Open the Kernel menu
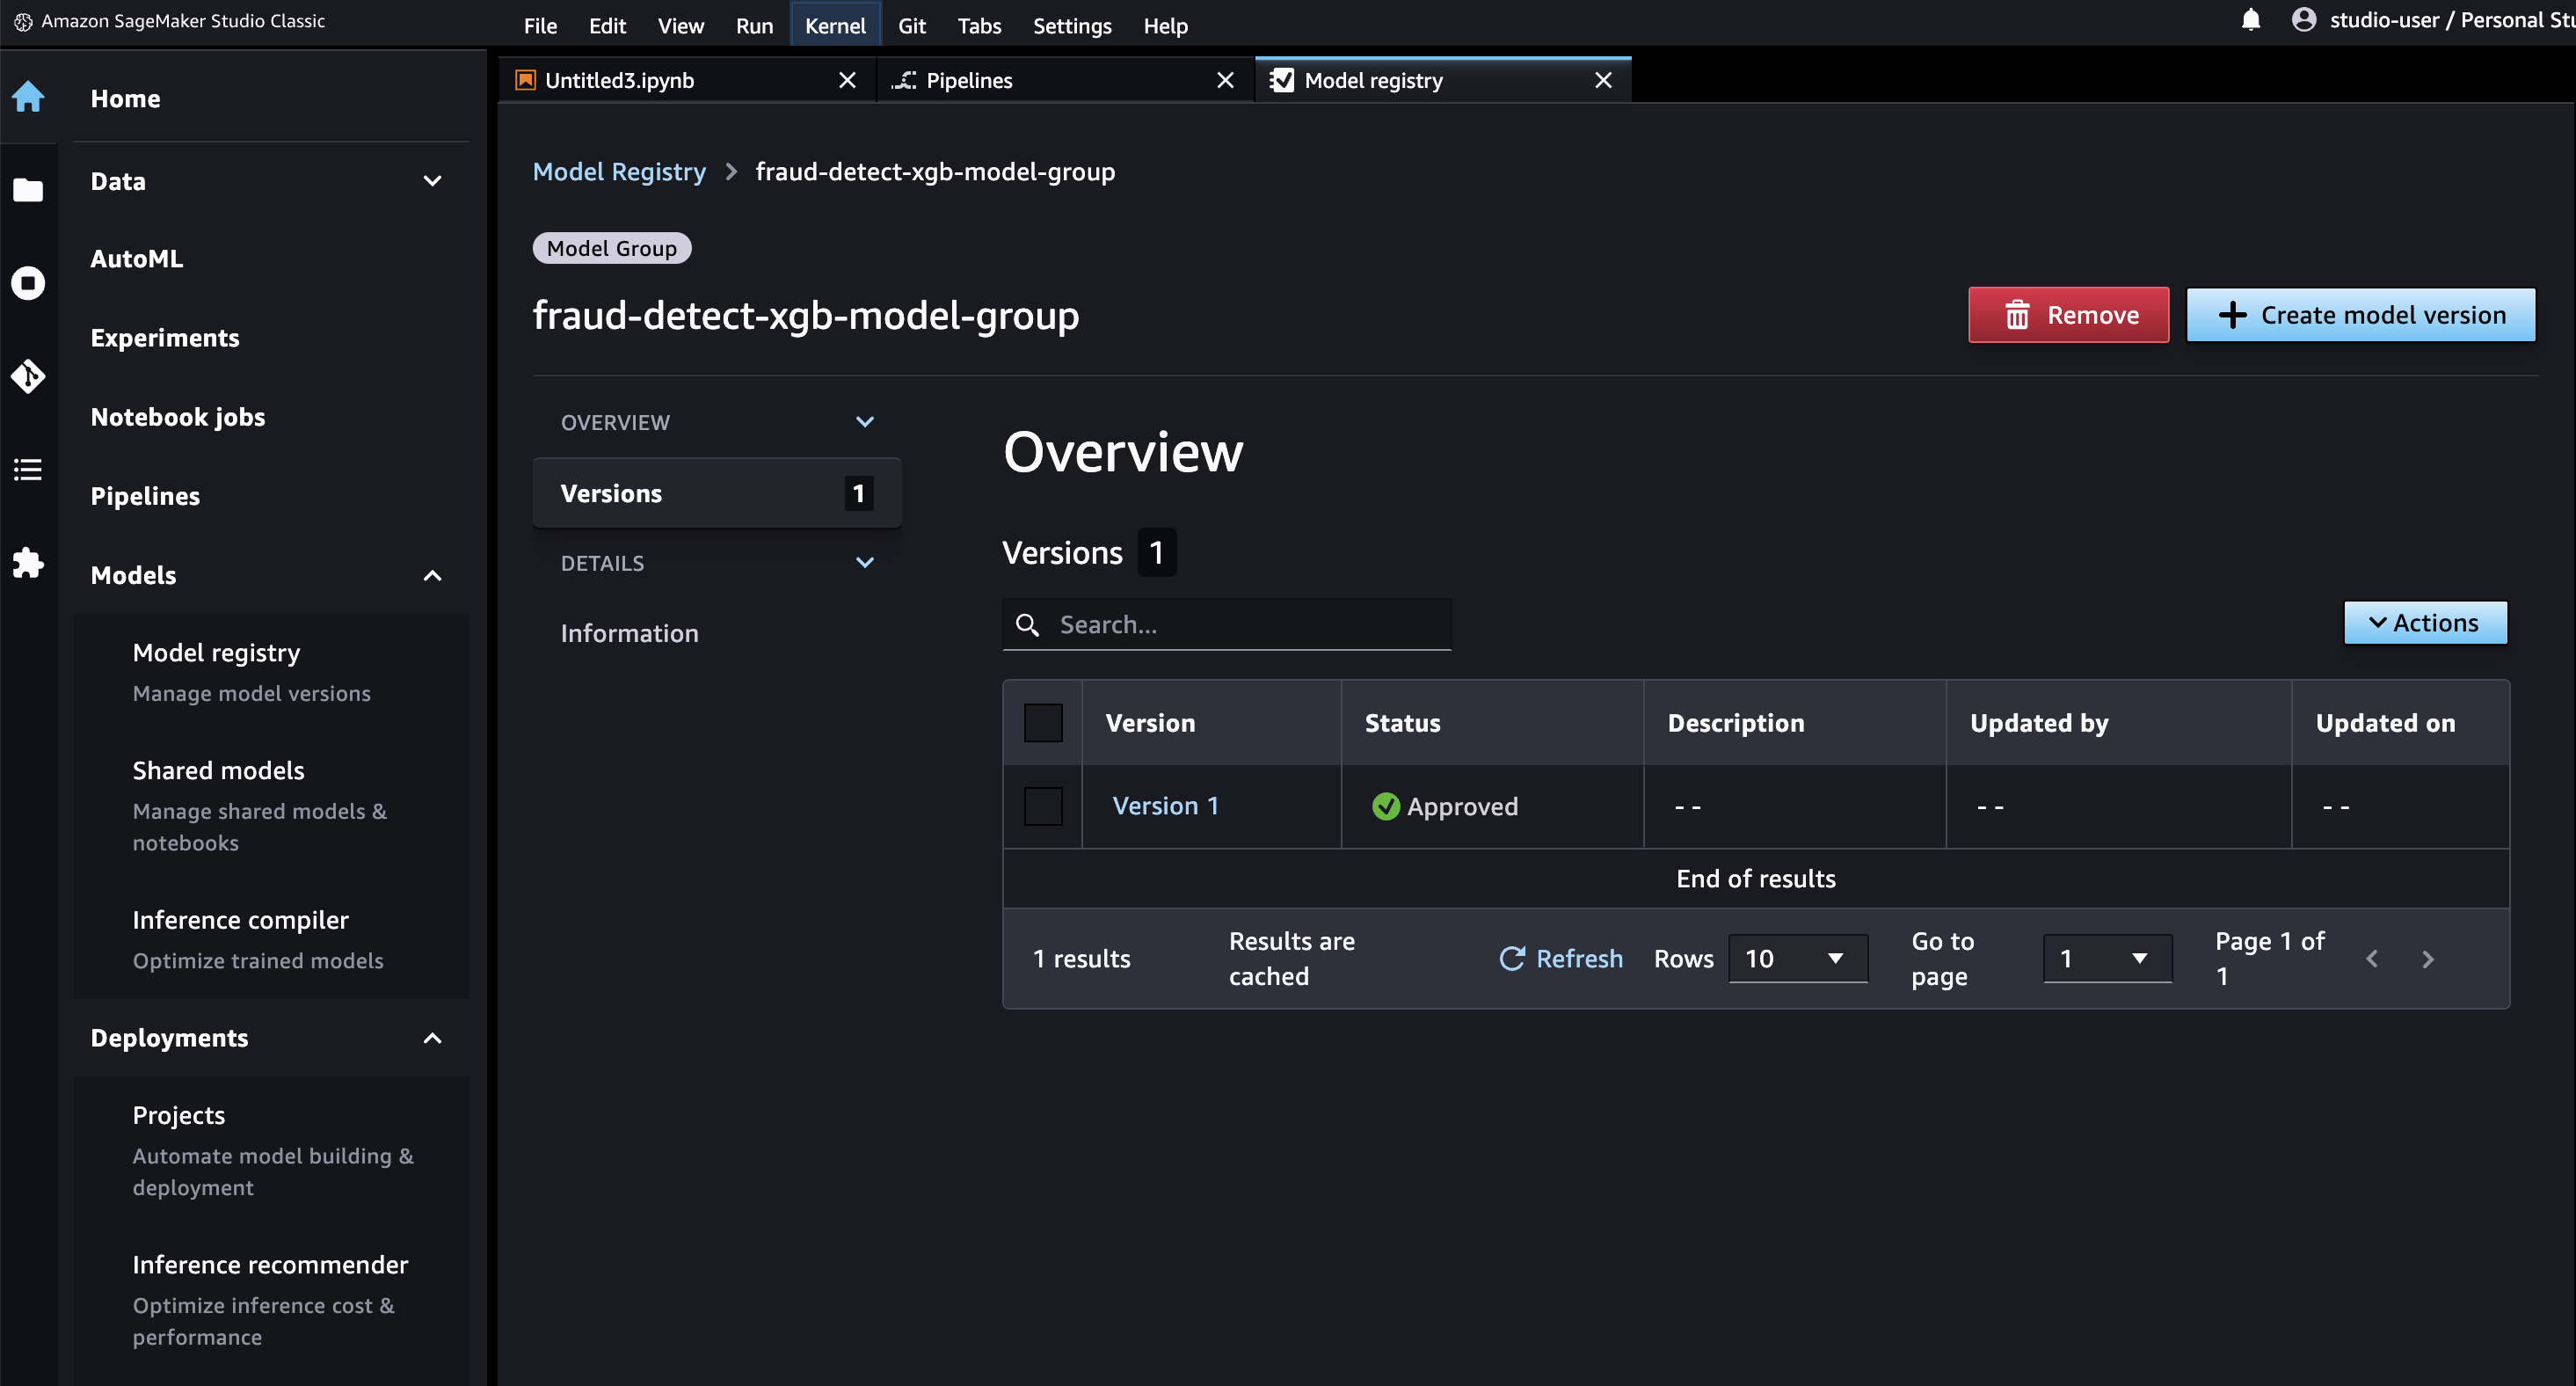The height and width of the screenshot is (1386, 2576). coord(834,25)
